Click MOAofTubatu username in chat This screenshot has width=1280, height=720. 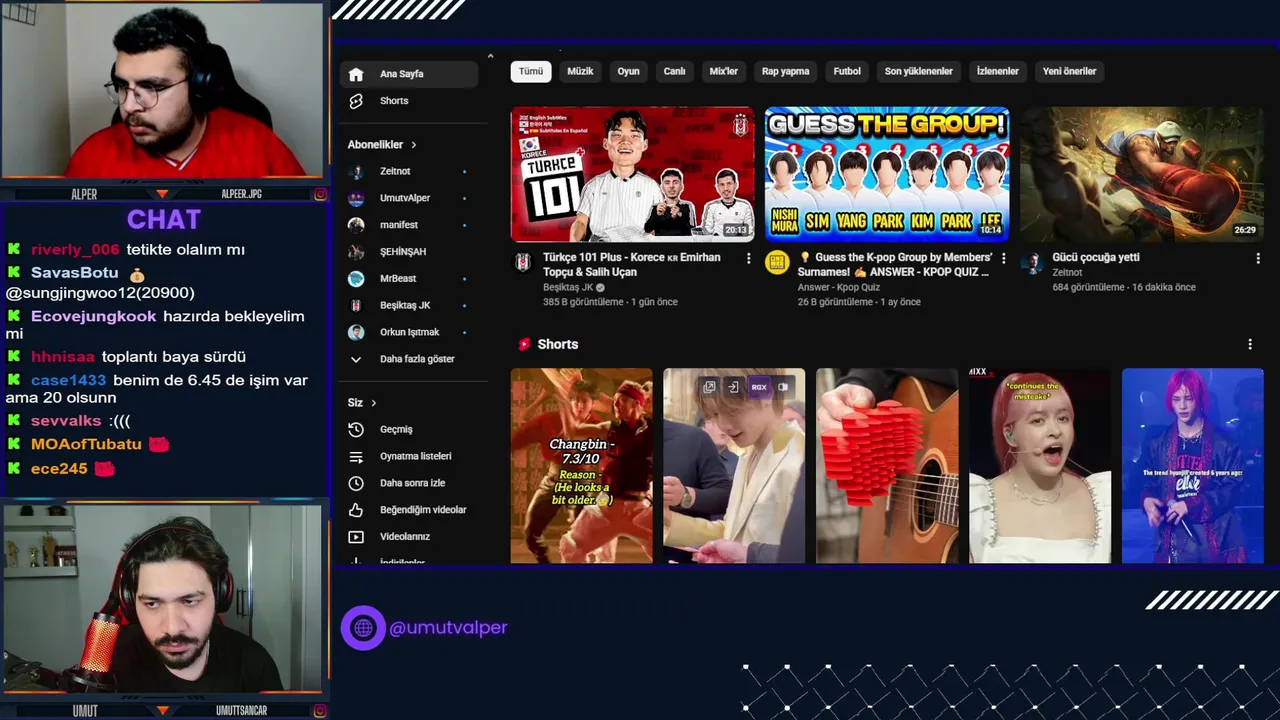click(86, 444)
